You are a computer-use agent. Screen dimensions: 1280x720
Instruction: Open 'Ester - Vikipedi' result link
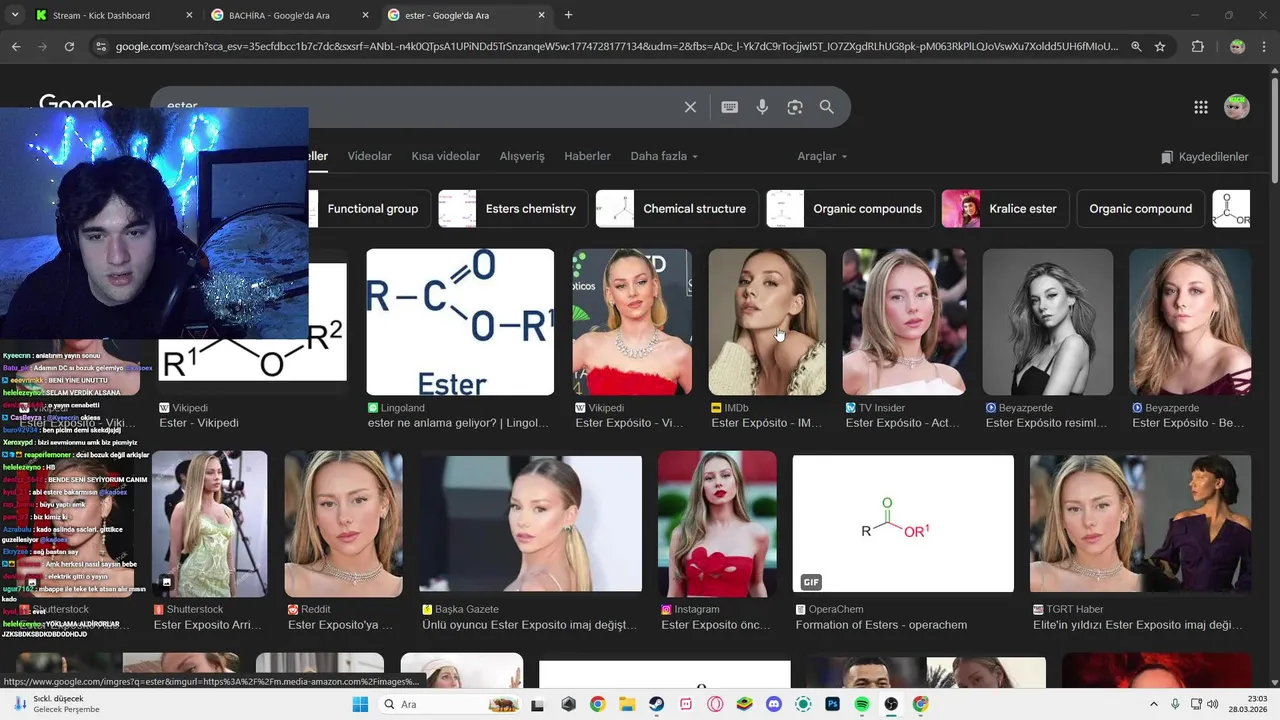(199, 423)
